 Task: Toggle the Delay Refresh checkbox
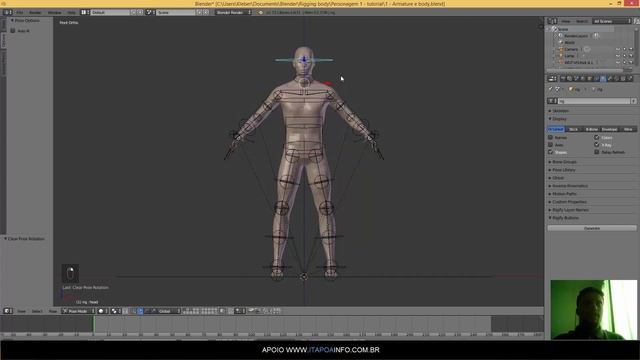click(x=596, y=152)
